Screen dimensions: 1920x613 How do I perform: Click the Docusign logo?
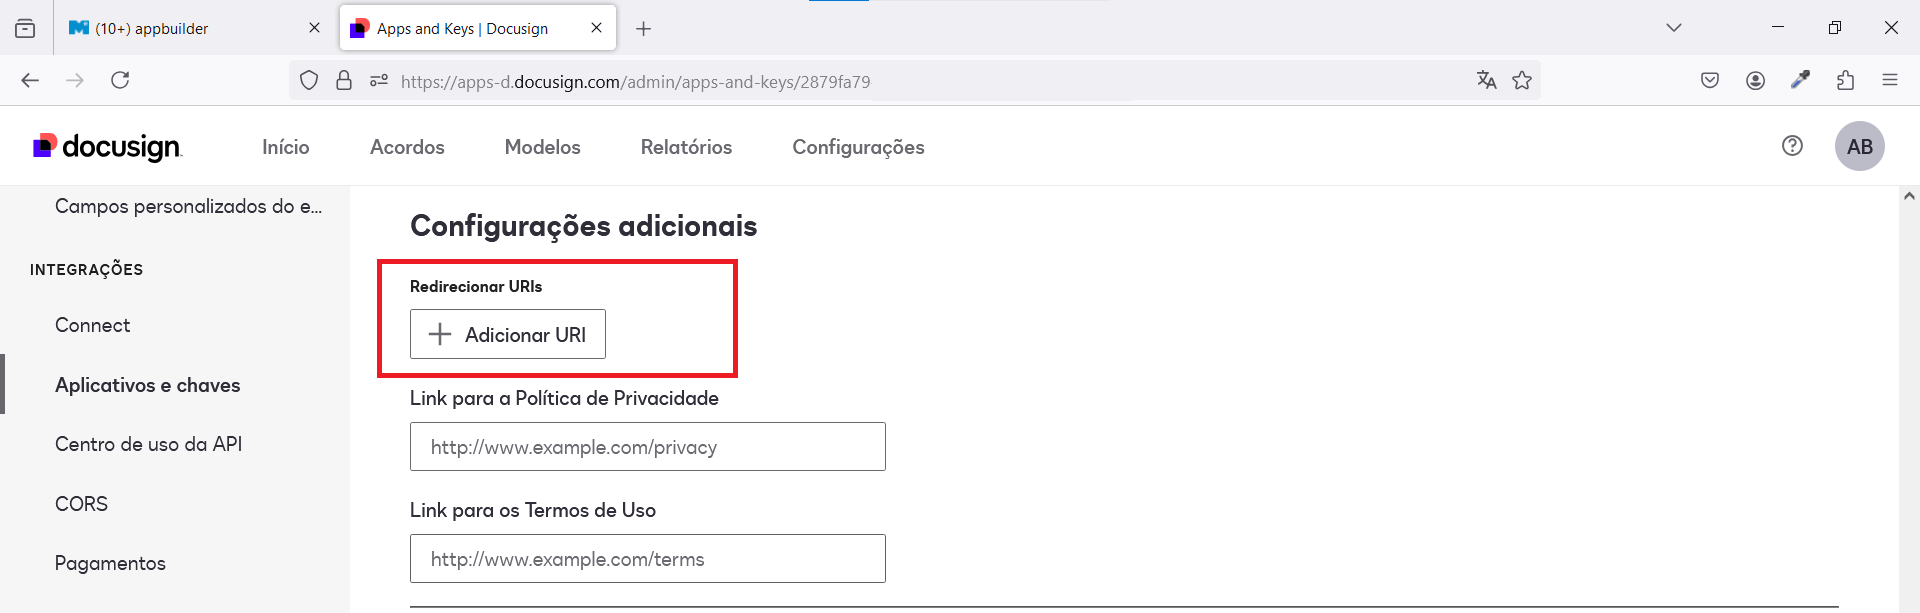coord(107,147)
